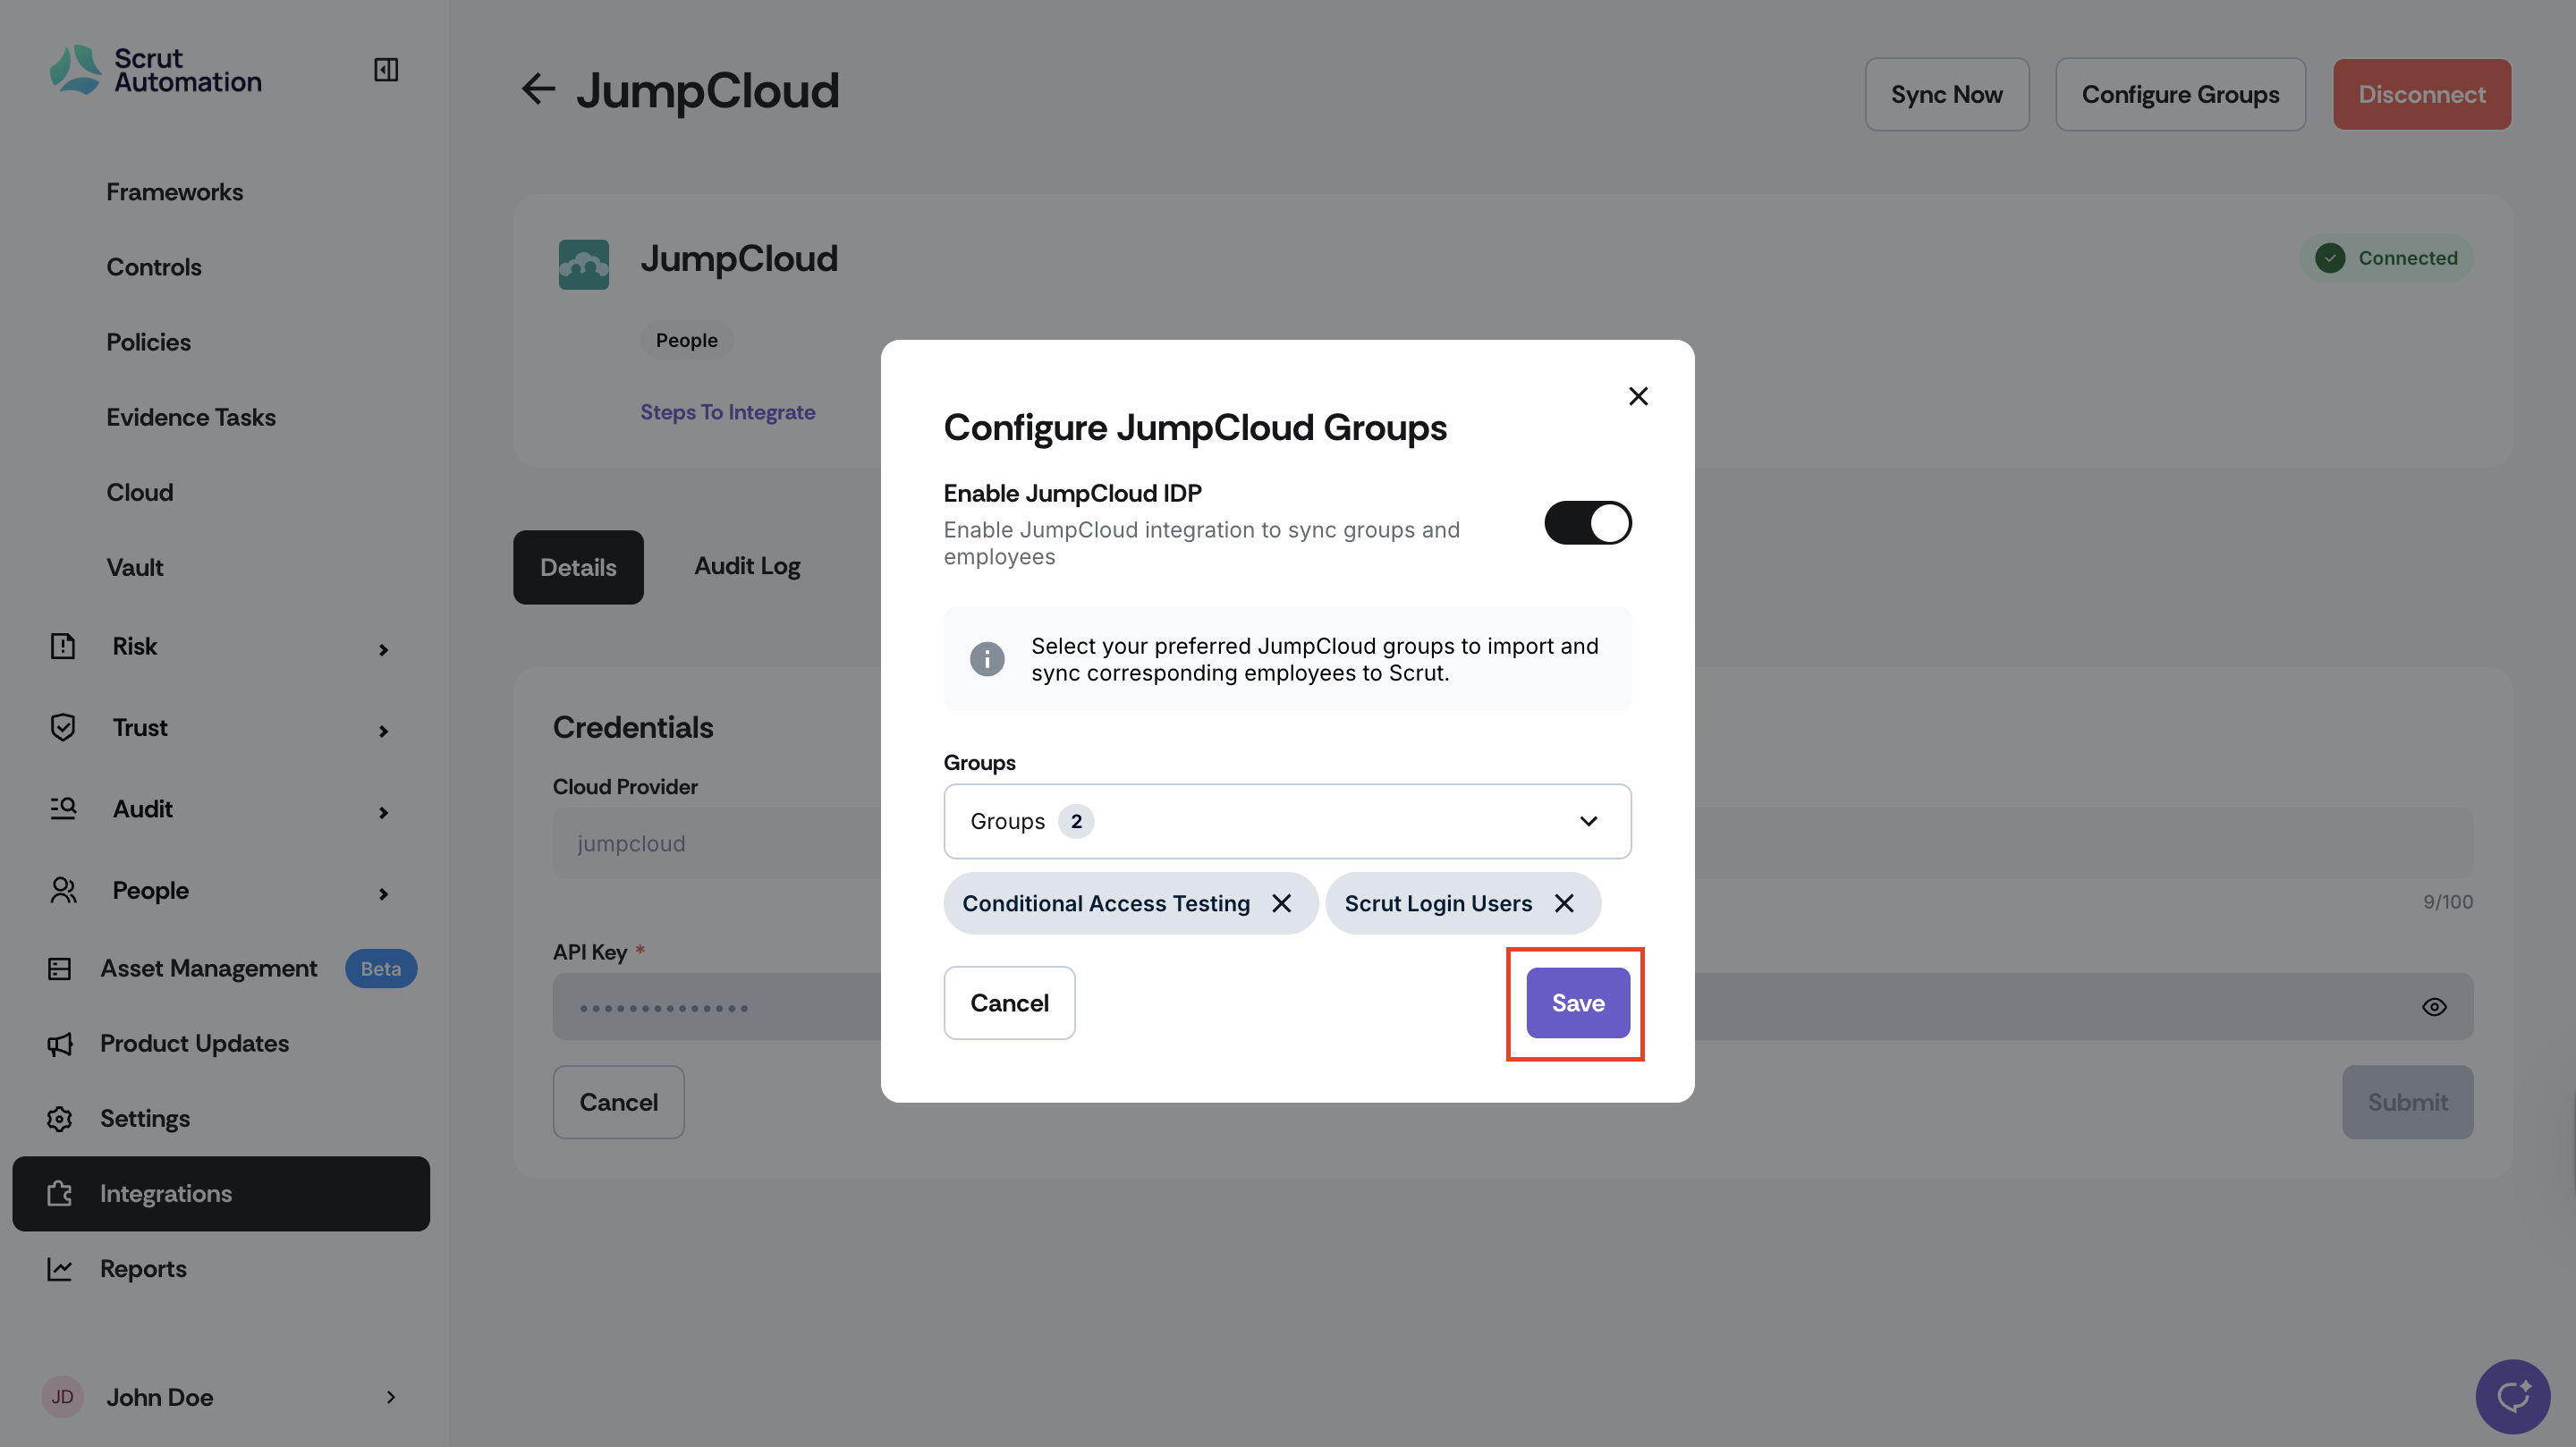The height and width of the screenshot is (1447, 2576).
Task: Open the Steps To Integrate link
Action: click(727, 412)
